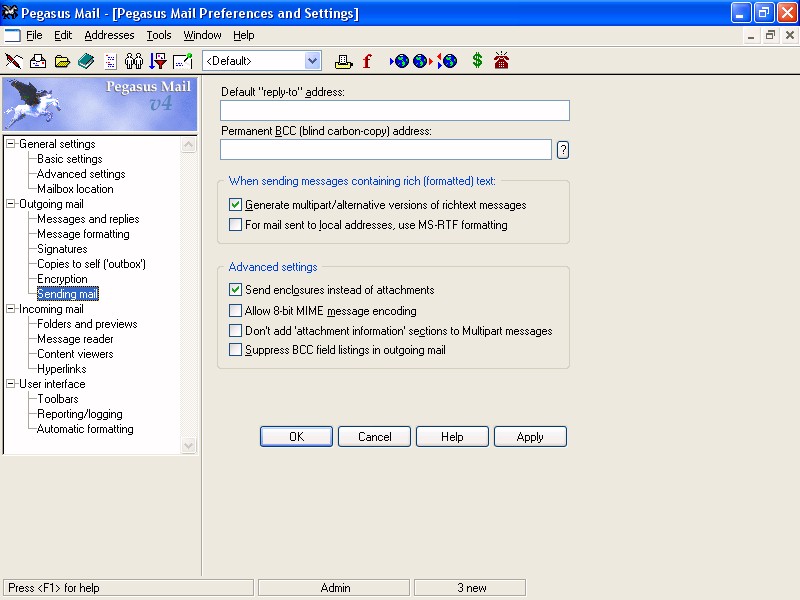
Task: Click the OK button
Action: 296,437
